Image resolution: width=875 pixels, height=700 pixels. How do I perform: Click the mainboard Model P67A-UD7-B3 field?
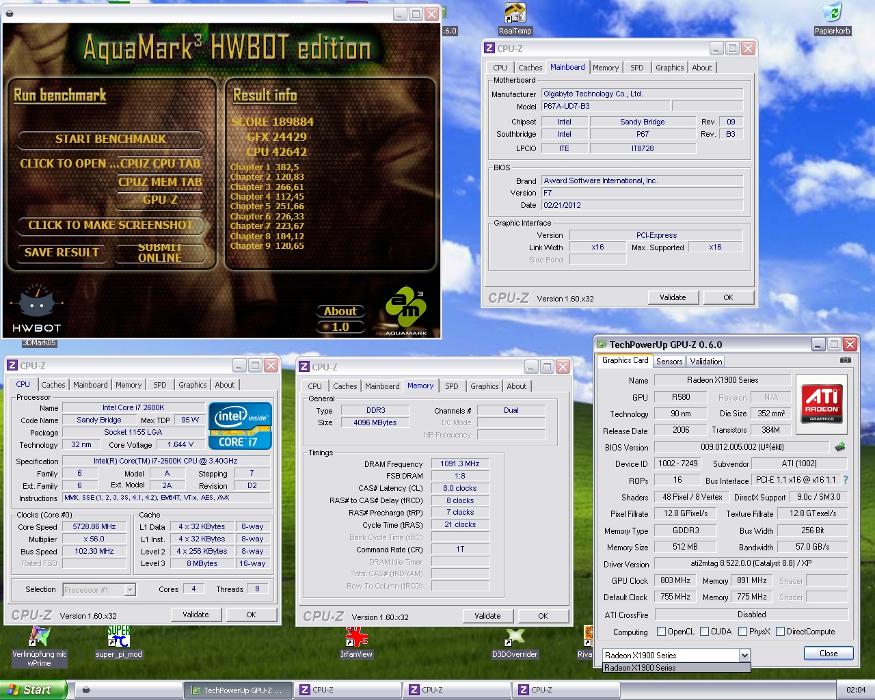[x=605, y=106]
